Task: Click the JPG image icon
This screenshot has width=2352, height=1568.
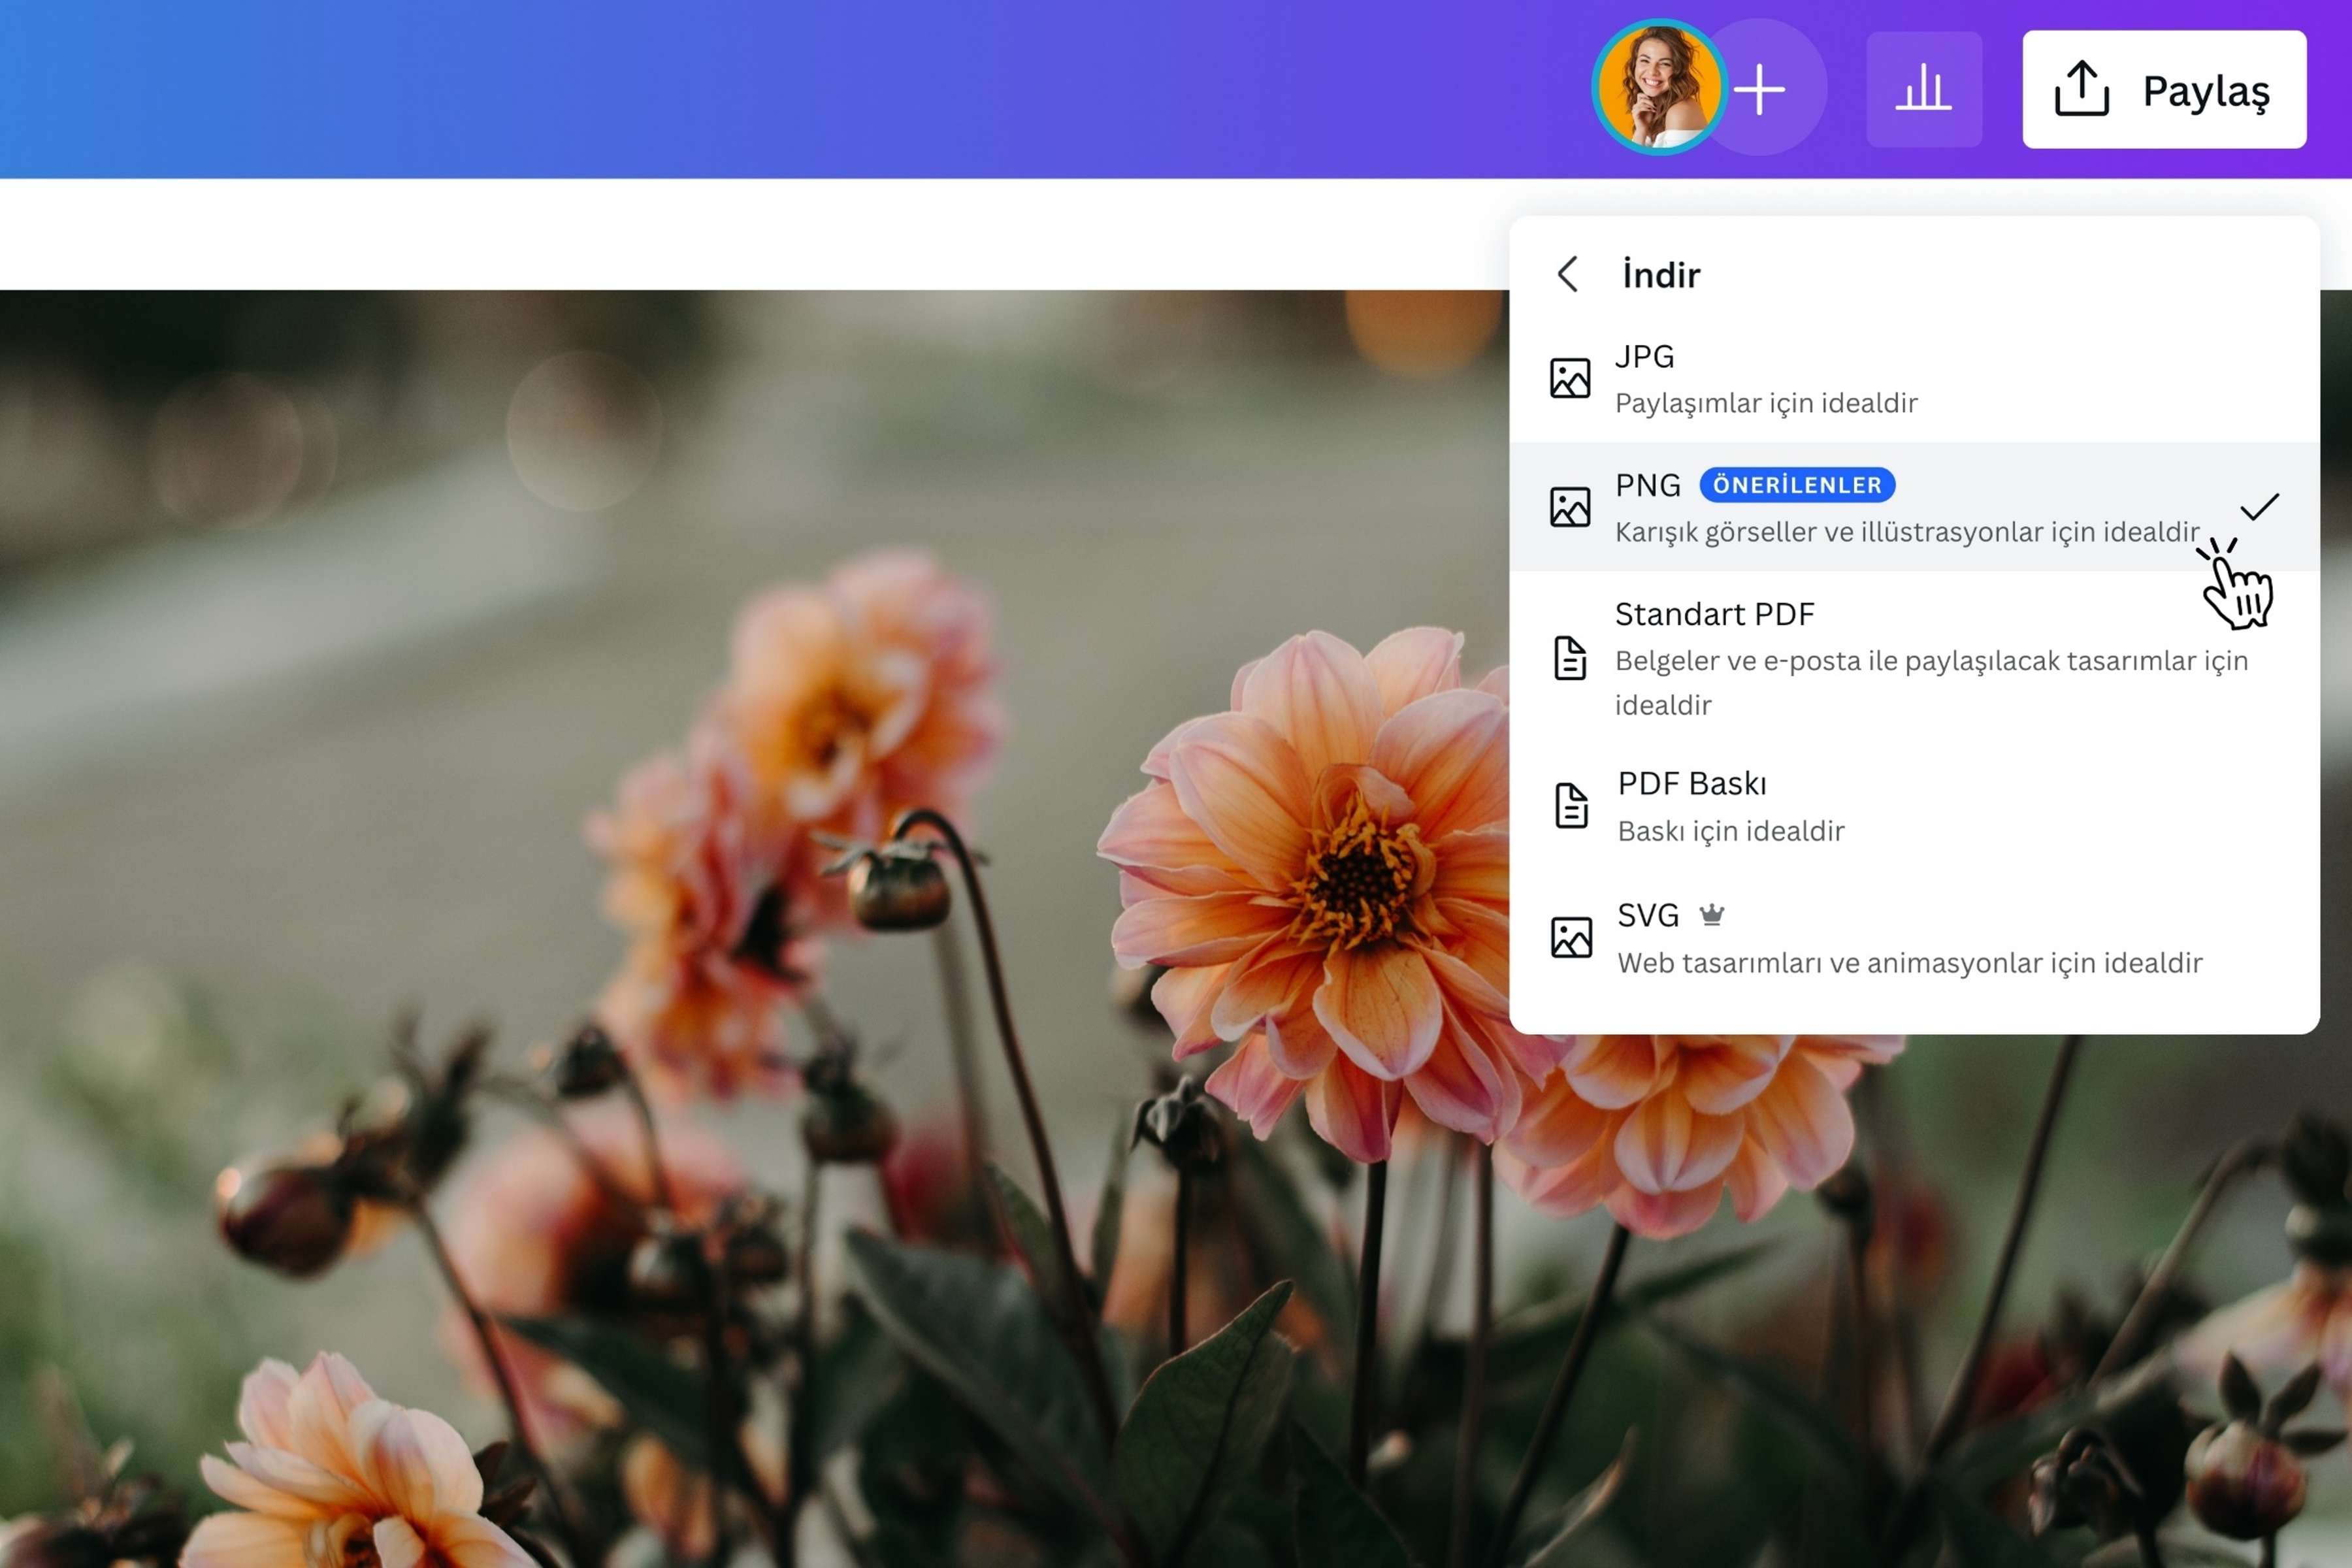Action: pyautogui.click(x=1570, y=379)
